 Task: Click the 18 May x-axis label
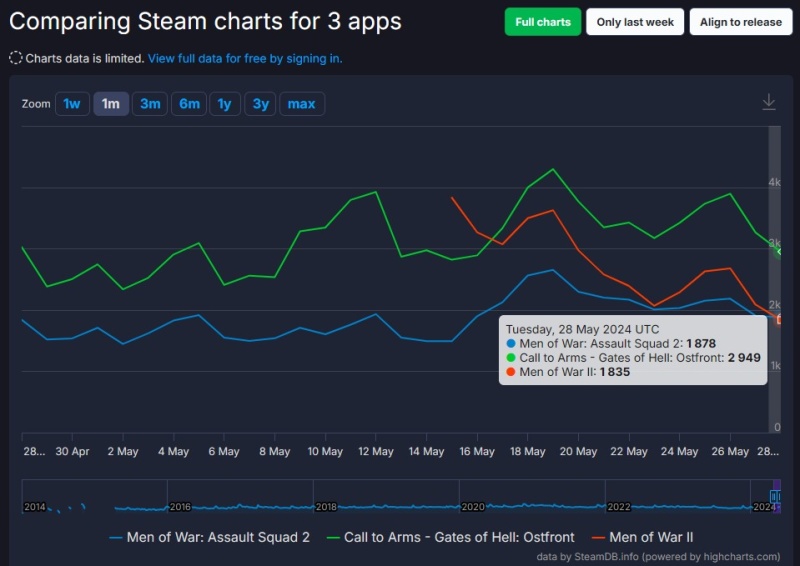point(528,452)
